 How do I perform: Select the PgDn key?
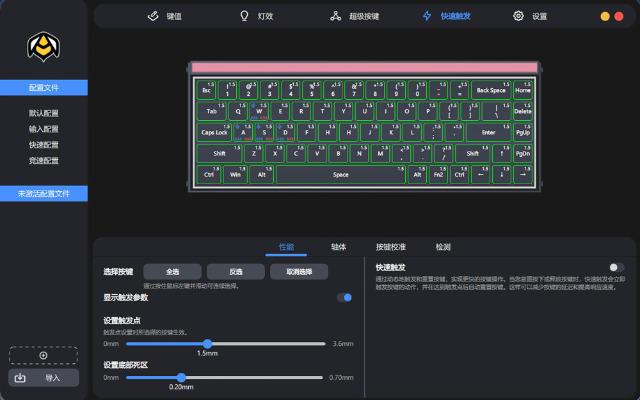coord(523,153)
